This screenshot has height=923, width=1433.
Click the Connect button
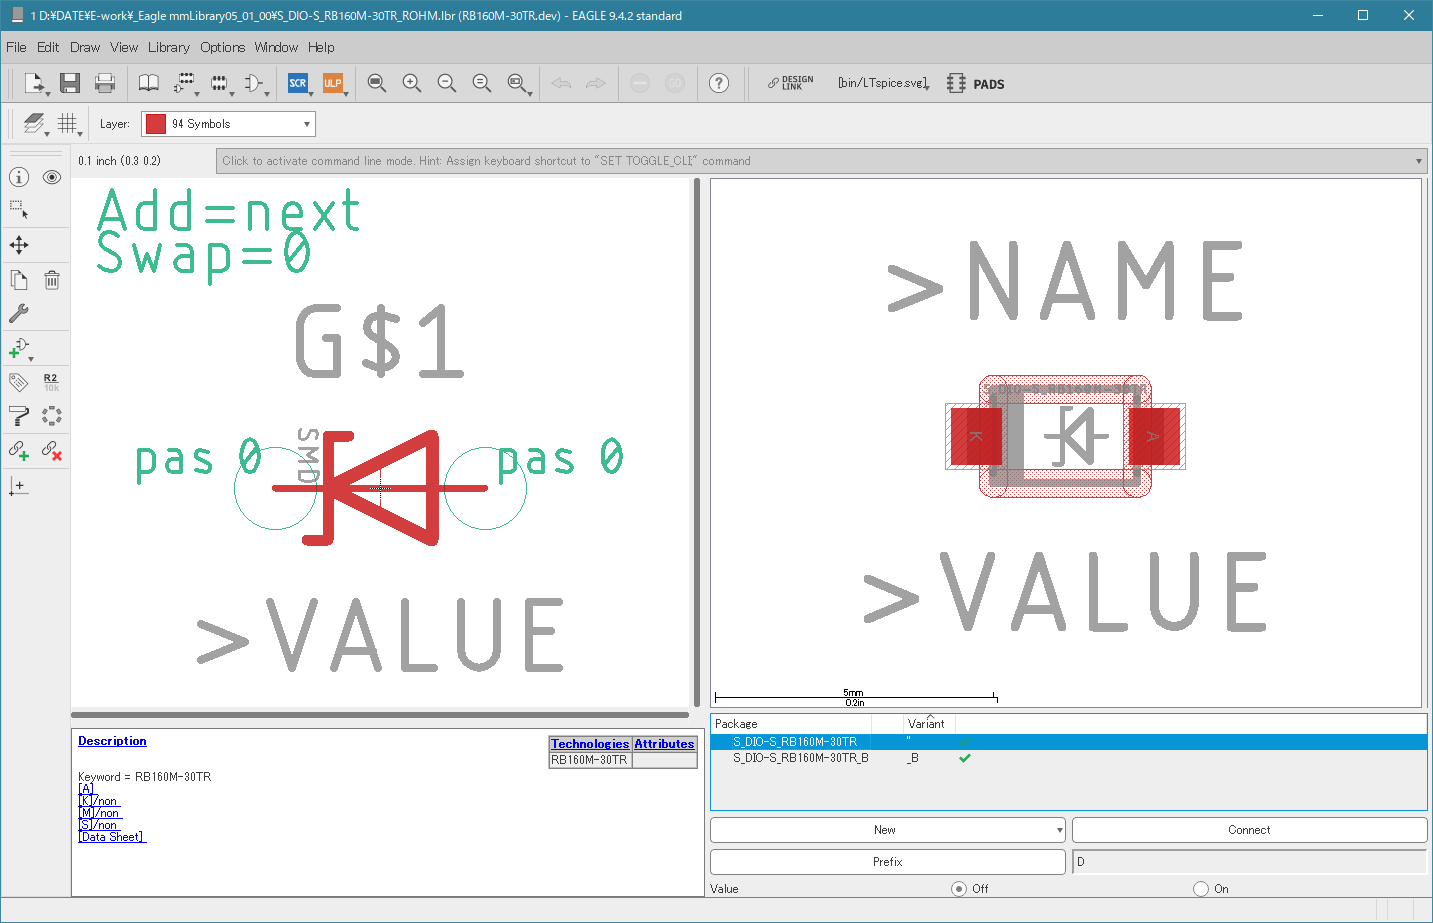pyautogui.click(x=1249, y=830)
